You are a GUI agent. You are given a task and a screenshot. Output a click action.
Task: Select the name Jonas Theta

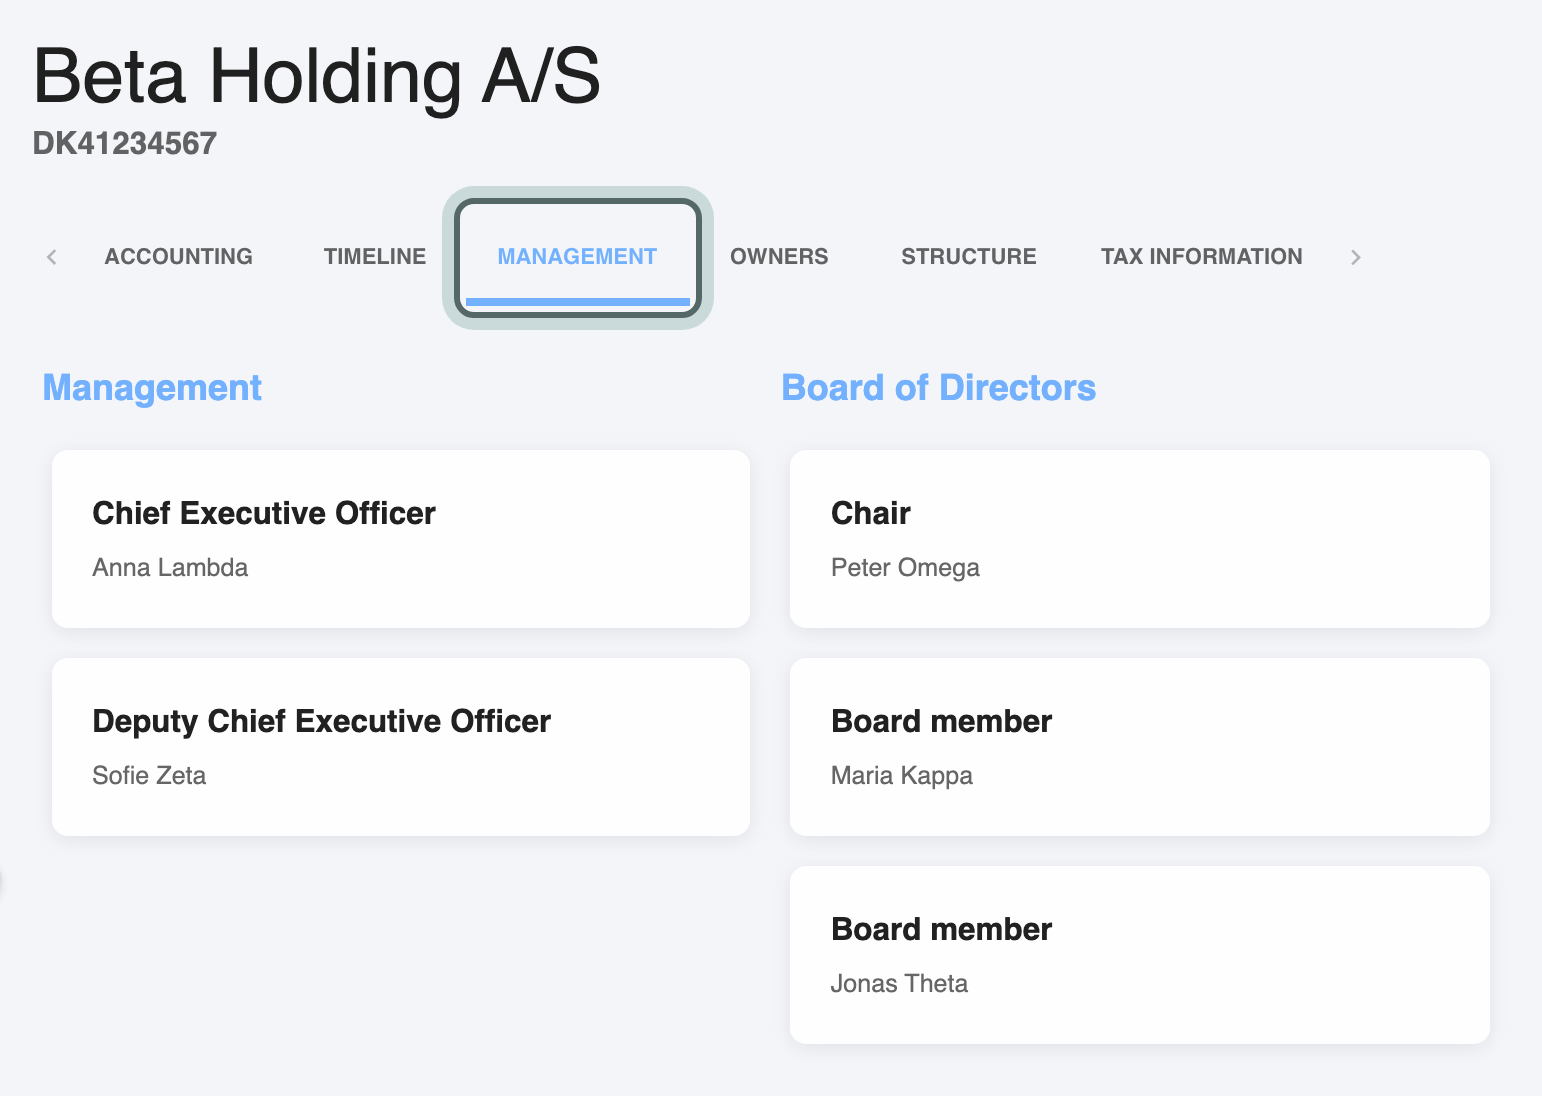[899, 984]
